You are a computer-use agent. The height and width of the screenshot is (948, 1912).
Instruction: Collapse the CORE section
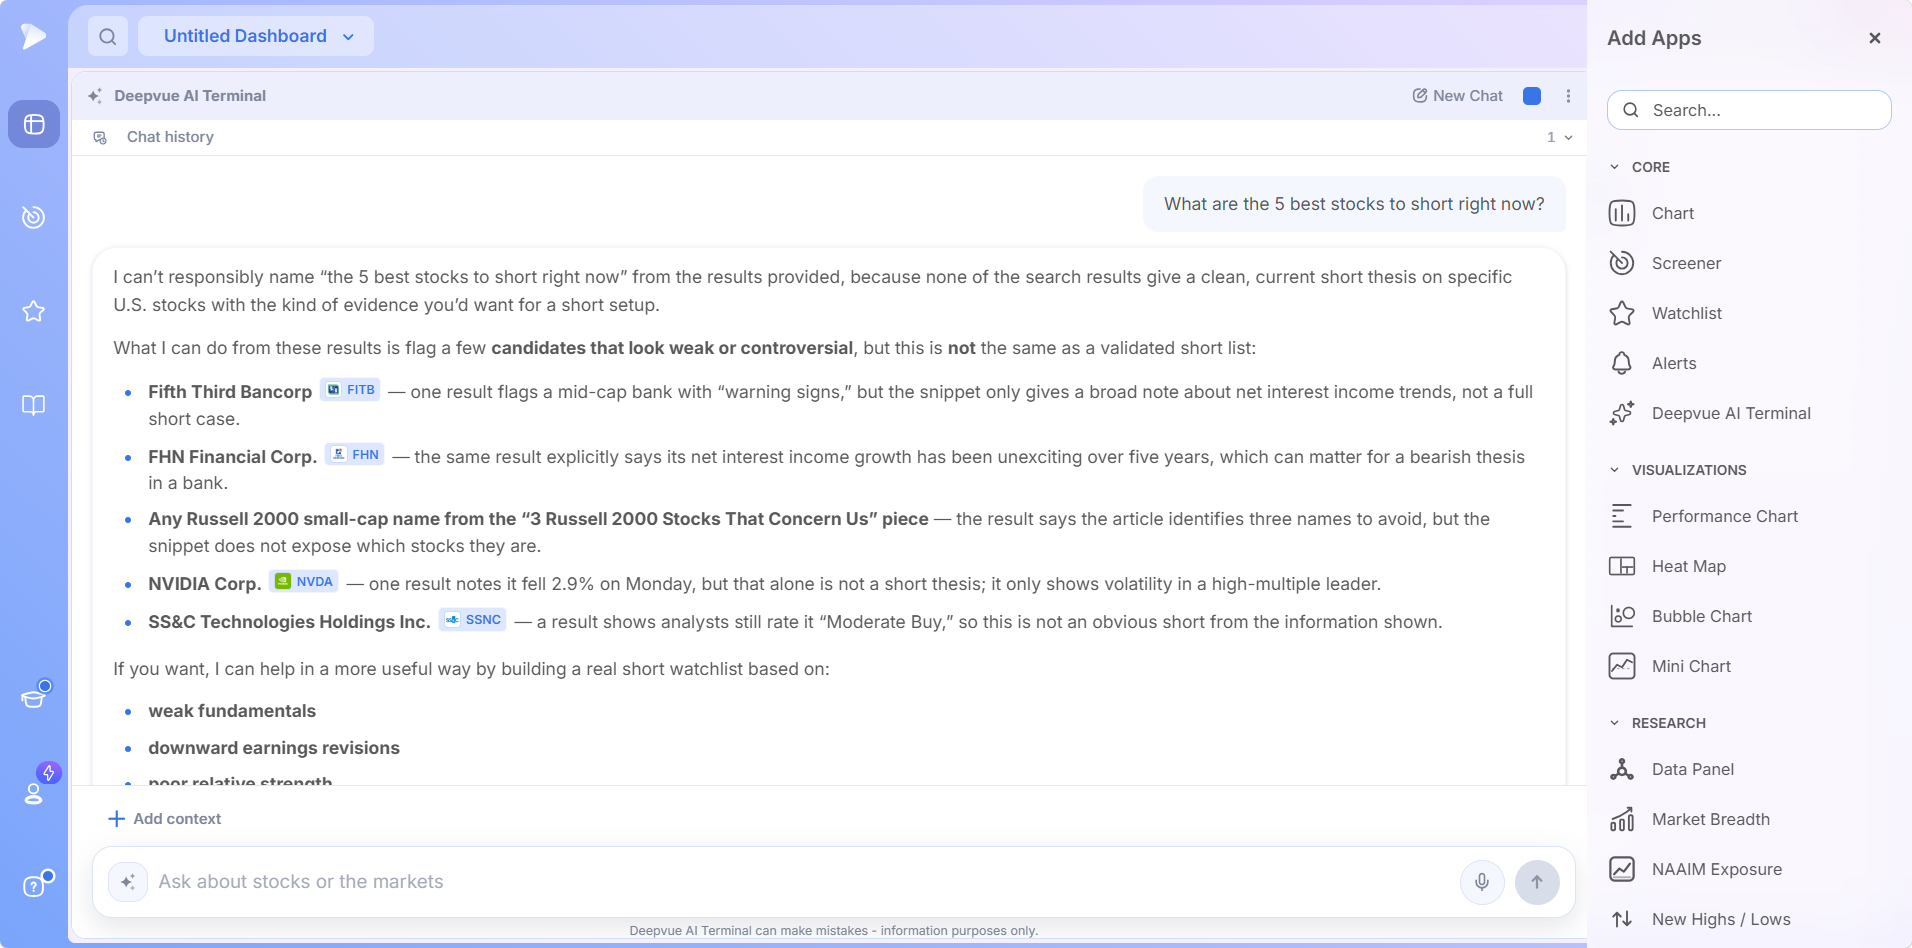(1640, 167)
